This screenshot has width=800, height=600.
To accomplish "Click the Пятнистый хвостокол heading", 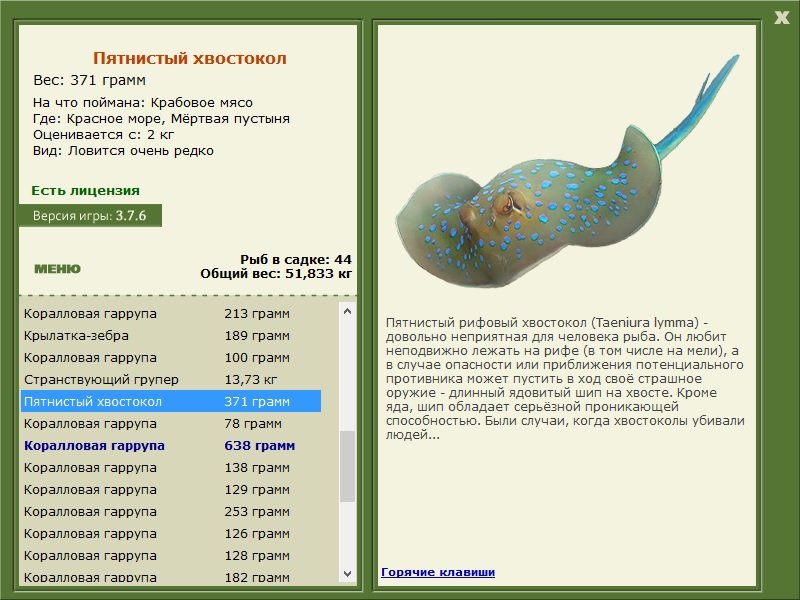I will point(189,58).
